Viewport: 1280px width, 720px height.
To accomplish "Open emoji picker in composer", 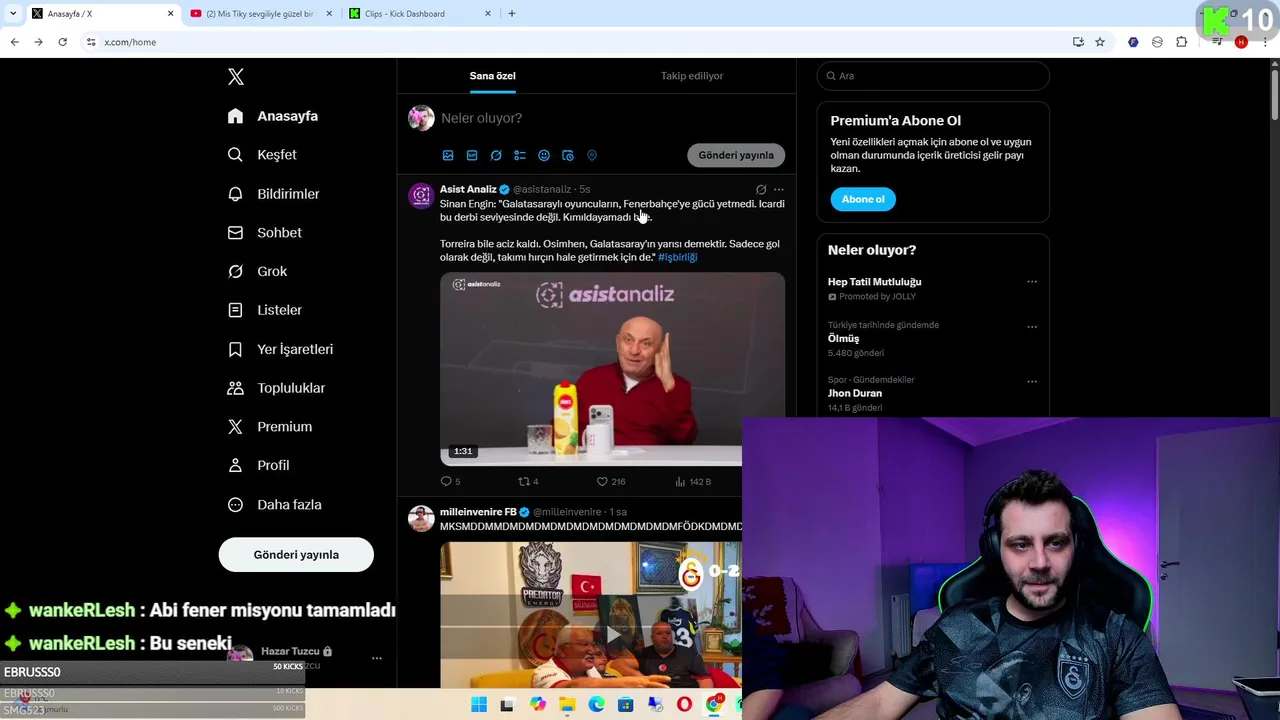I will point(544,156).
